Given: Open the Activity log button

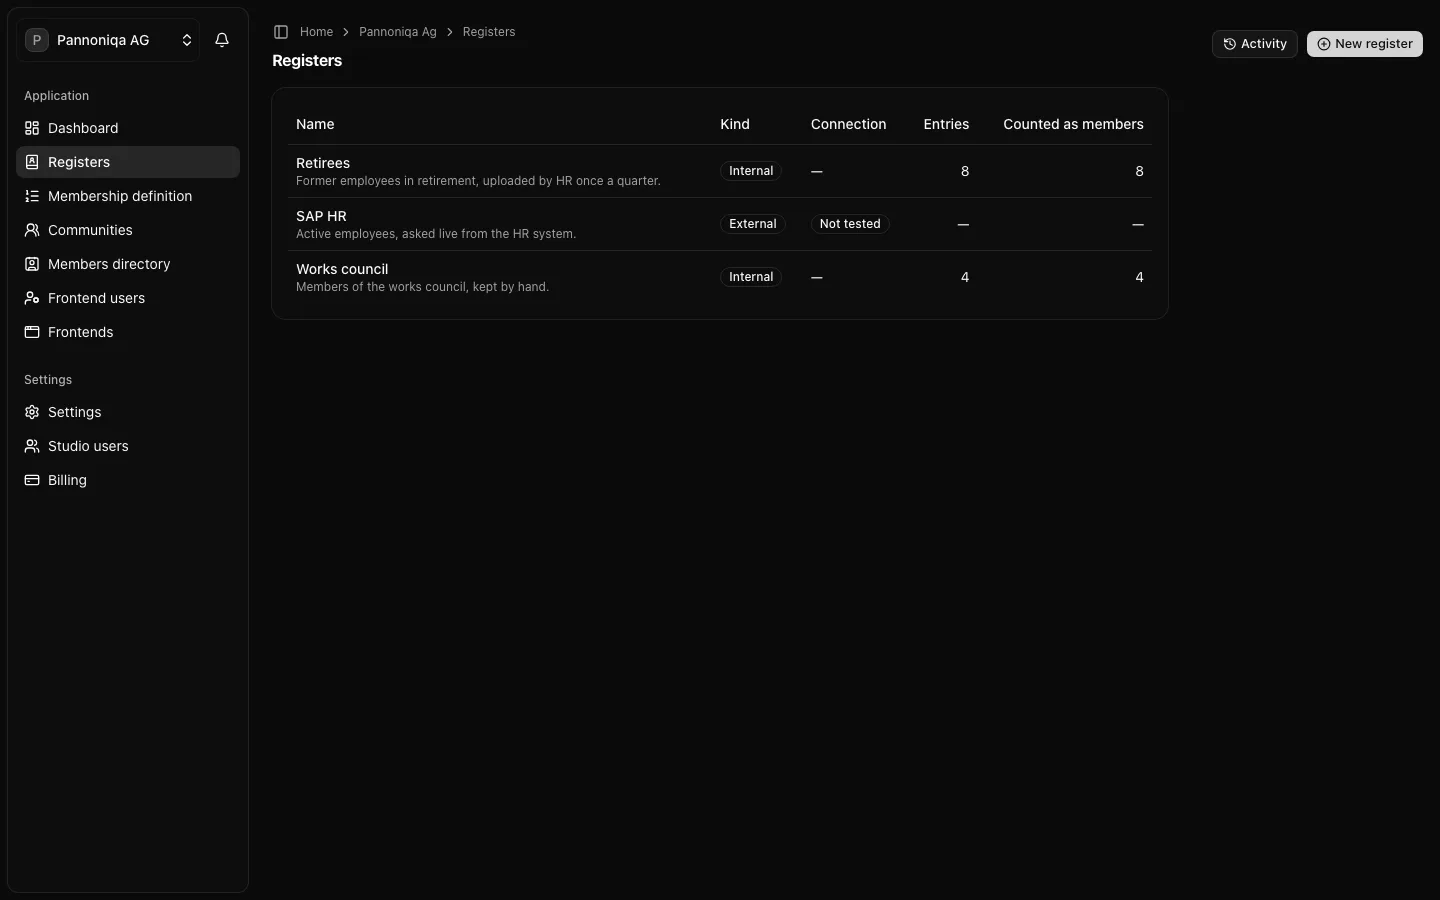Looking at the screenshot, I should coord(1255,44).
